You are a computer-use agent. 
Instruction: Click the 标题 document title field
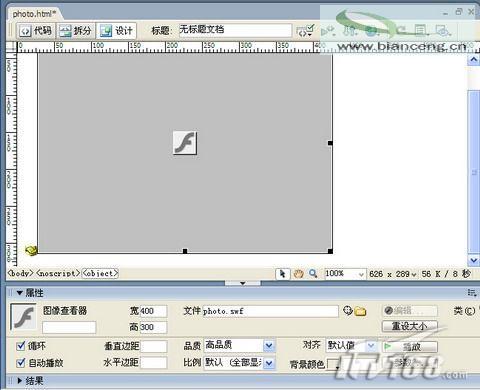pyautogui.click(x=235, y=30)
